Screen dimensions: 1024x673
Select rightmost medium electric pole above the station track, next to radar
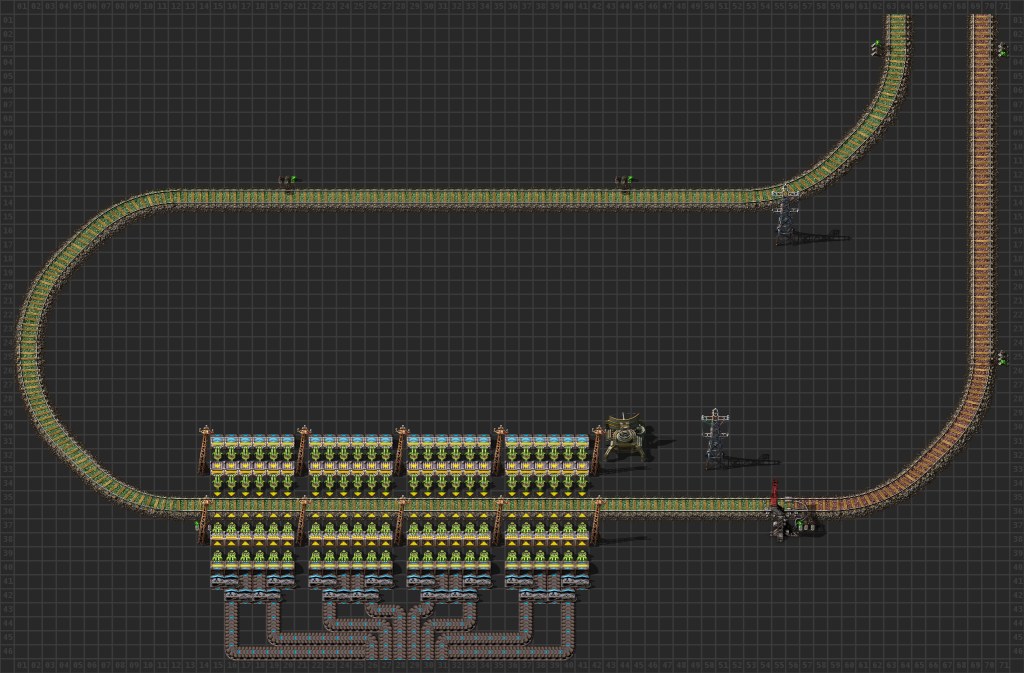[x=596, y=450]
